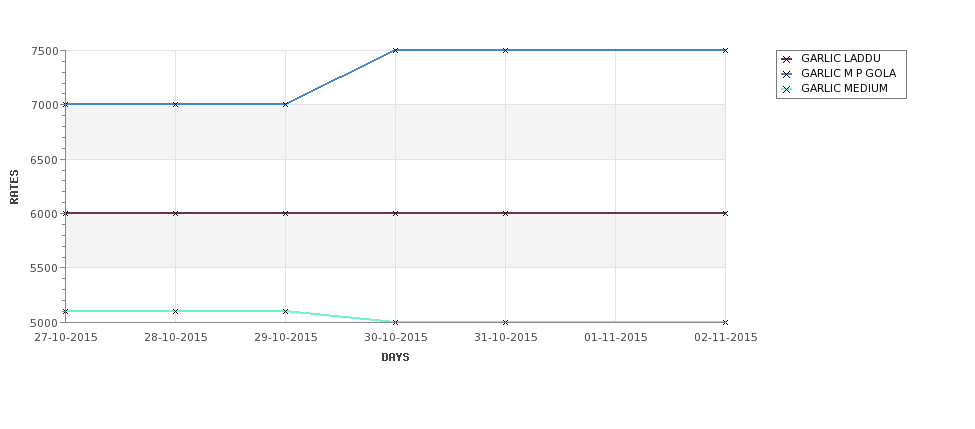Select the GARLIC LADDU legend label
The width and height of the screenshot is (975, 429).
tap(841, 58)
